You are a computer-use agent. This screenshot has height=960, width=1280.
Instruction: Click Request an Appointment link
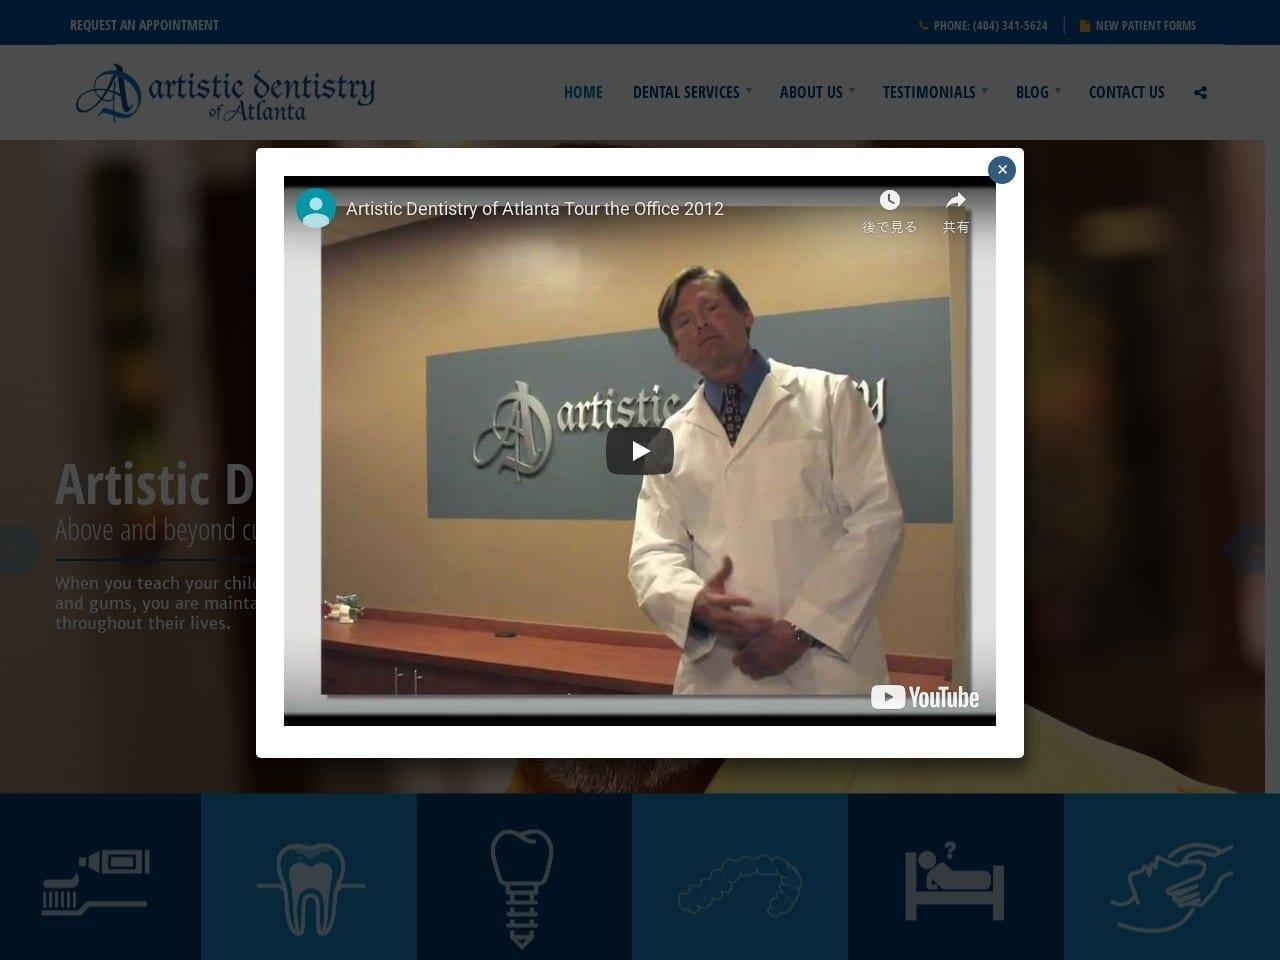click(144, 25)
